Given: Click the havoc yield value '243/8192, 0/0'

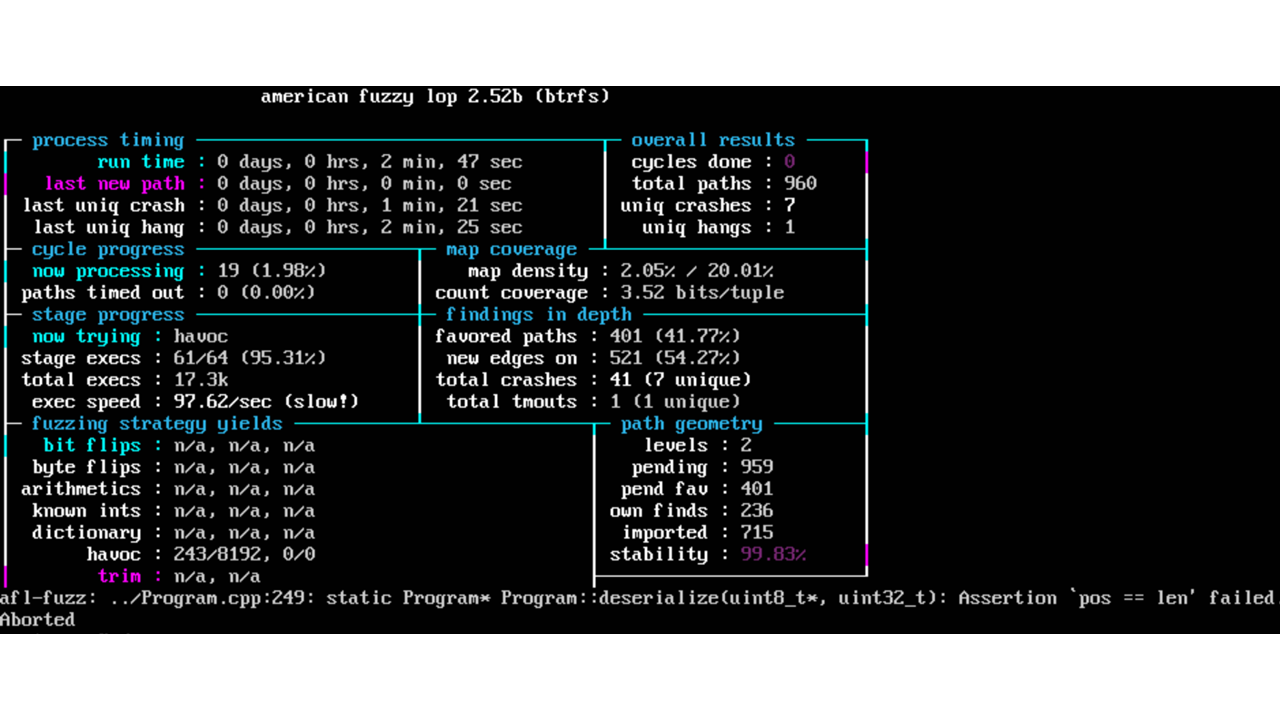Looking at the screenshot, I should (245, 555).
